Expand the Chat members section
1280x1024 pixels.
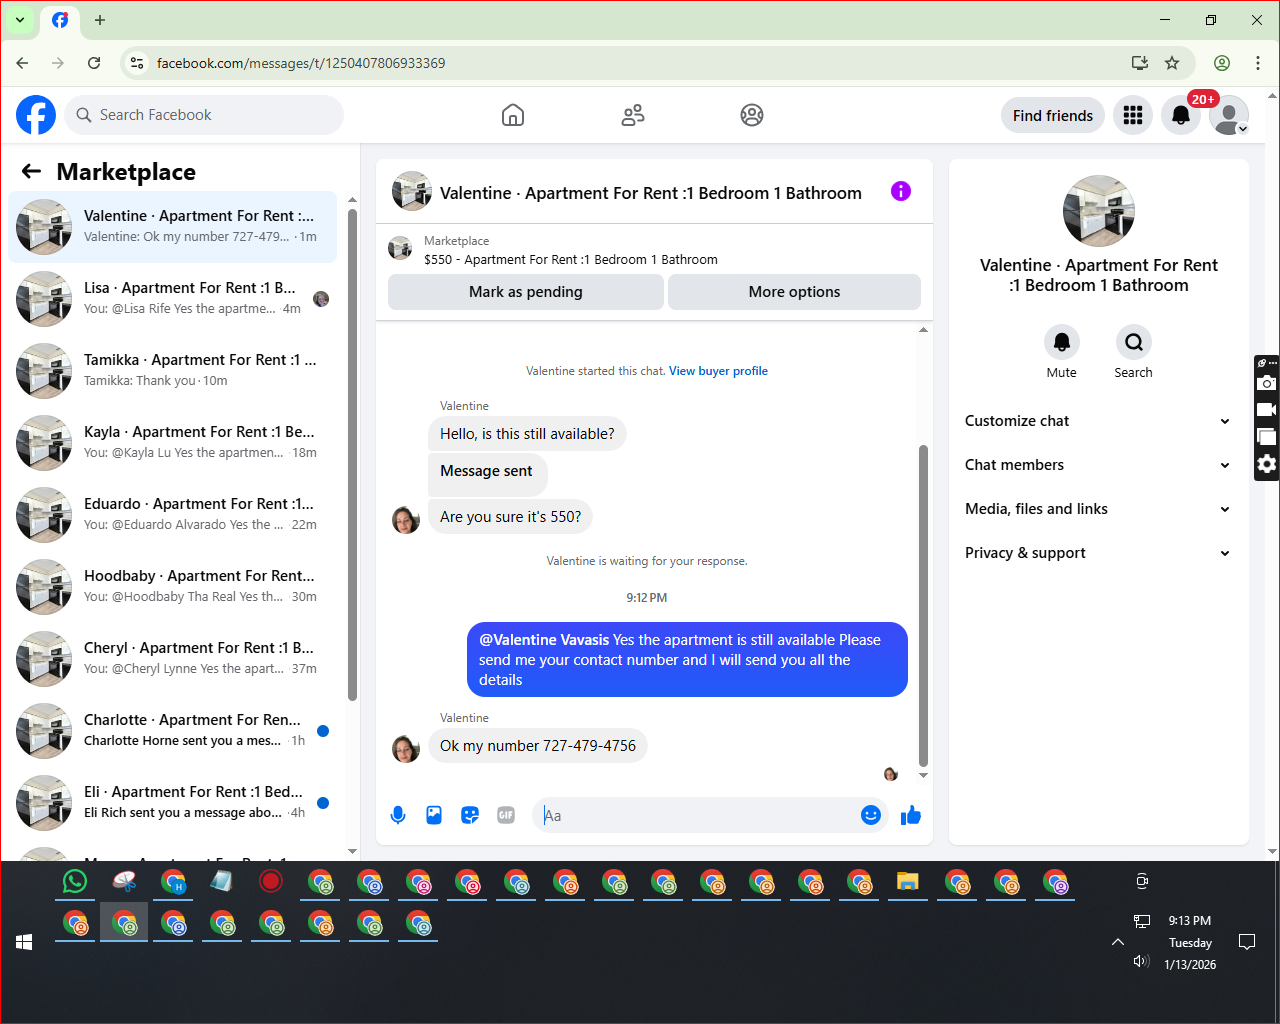(1098, 465)
